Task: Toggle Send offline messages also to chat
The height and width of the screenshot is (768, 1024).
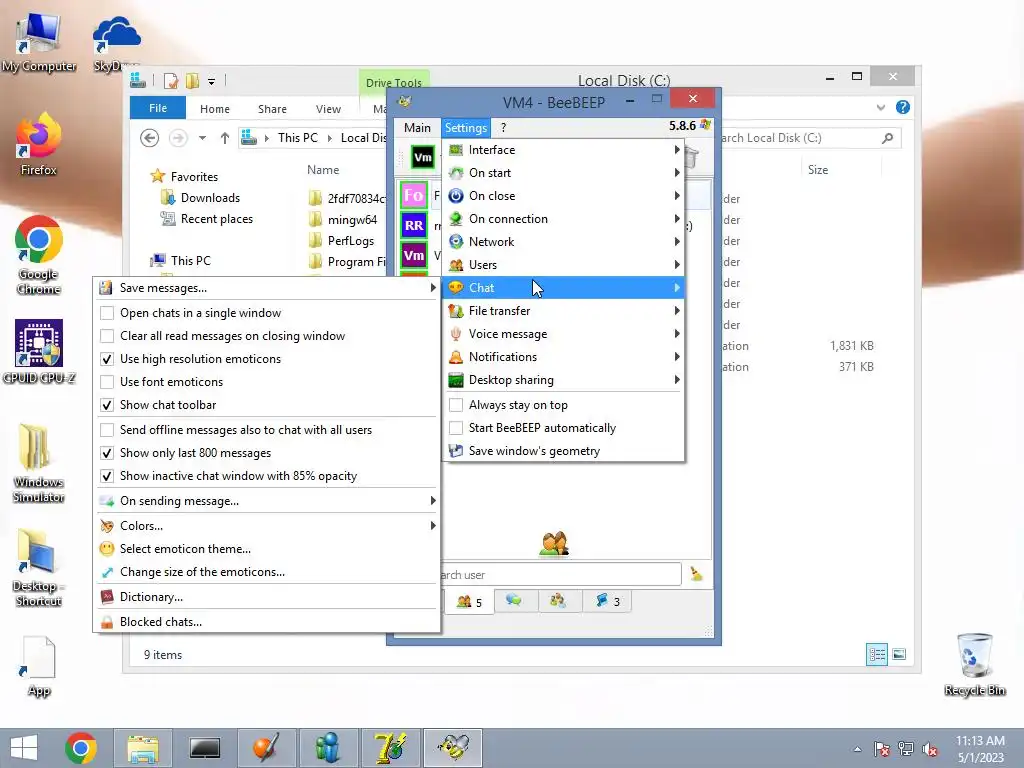Action: coord(107,430)
